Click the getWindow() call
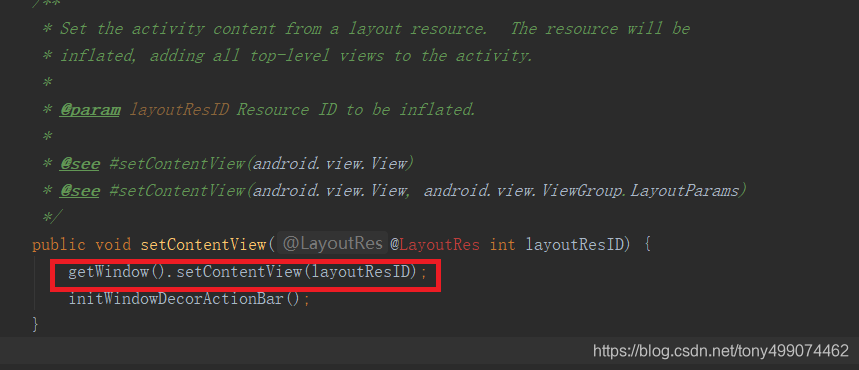Screen dimensions: 859x370 pyautogui.click(x=116, y=271)
